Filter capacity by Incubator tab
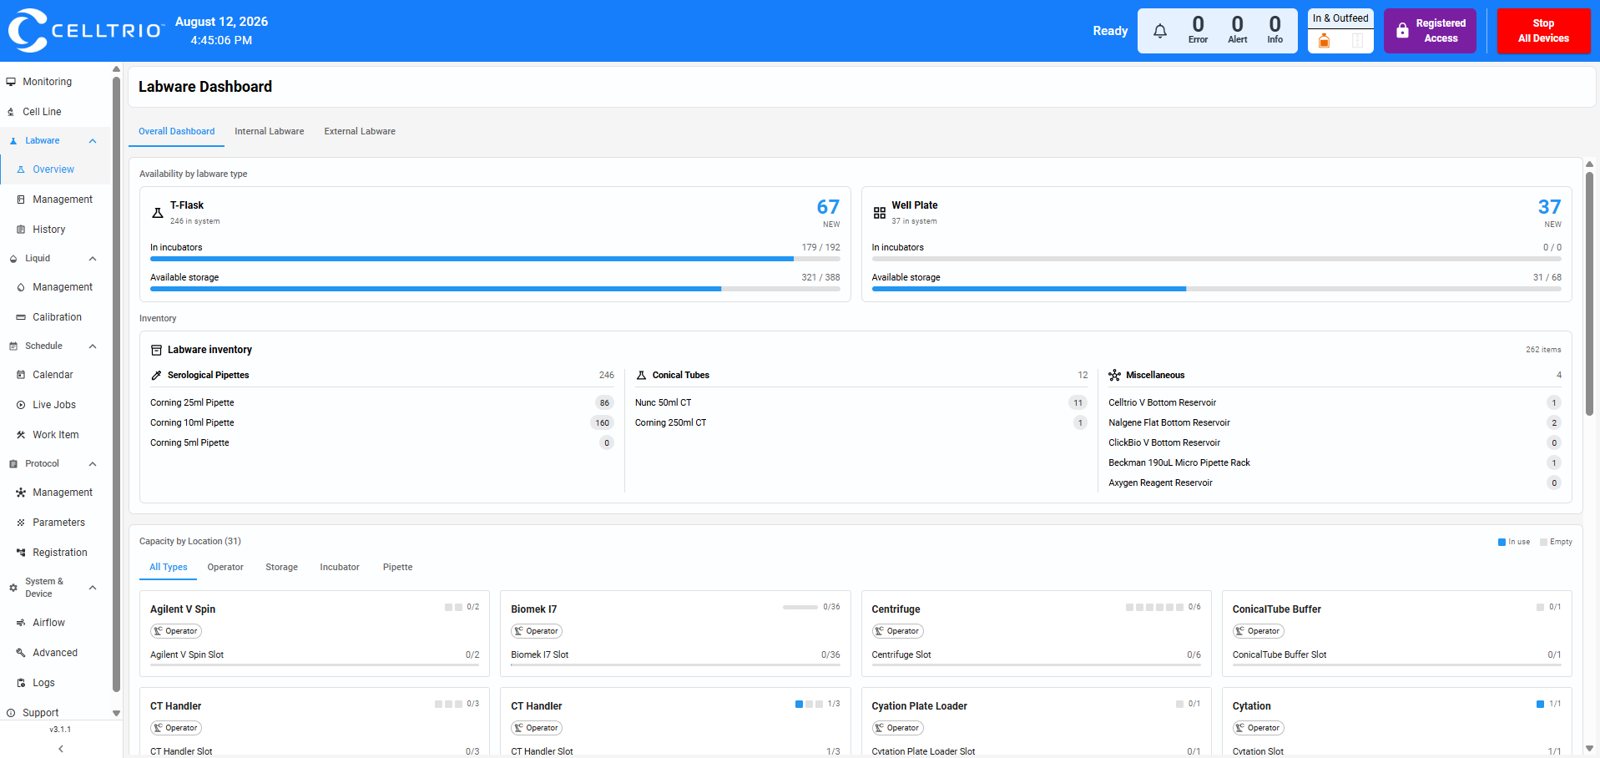 340,567
